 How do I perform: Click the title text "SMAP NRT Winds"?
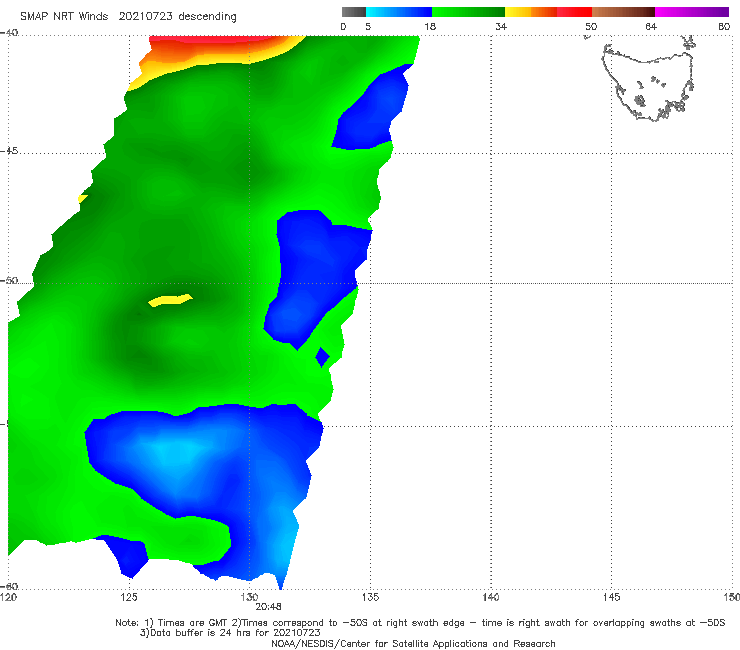[x=64, y=16]
